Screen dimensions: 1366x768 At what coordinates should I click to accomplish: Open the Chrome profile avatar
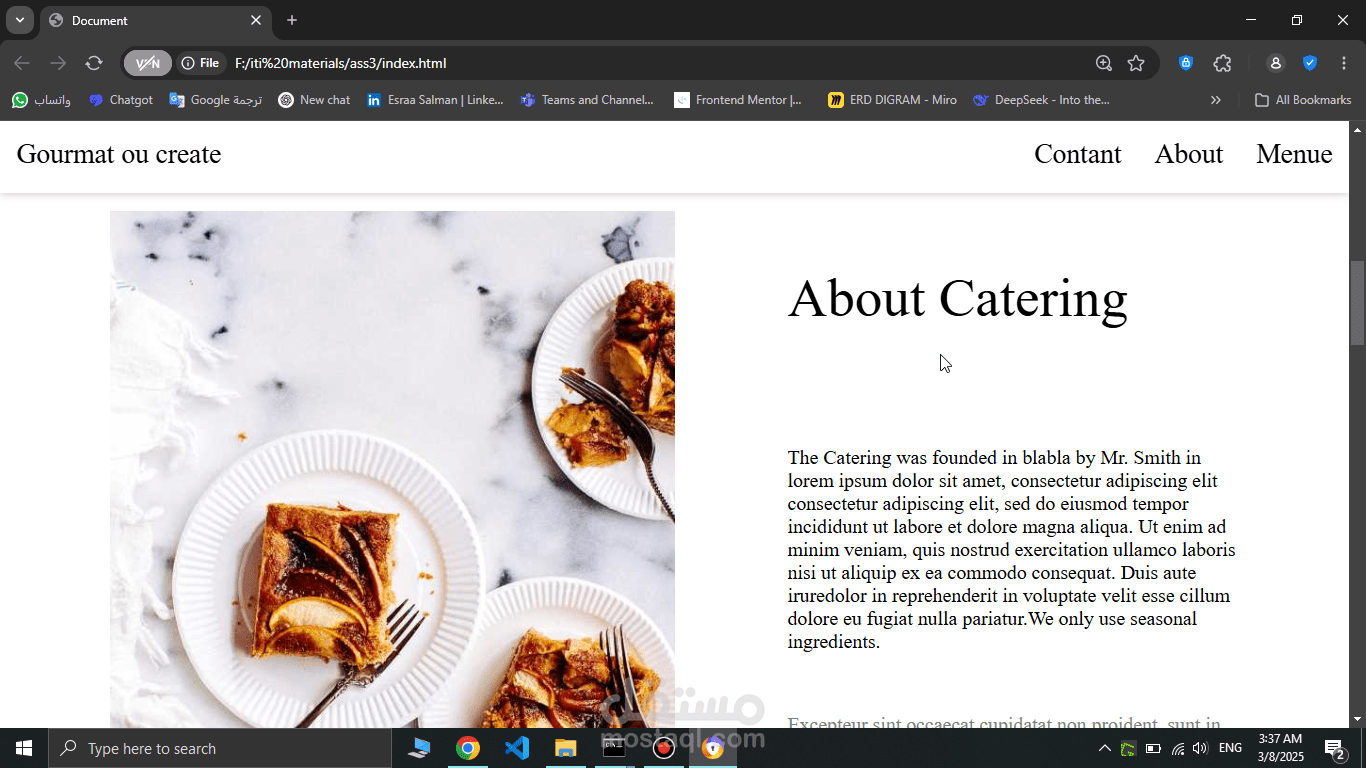[1275, 63]
